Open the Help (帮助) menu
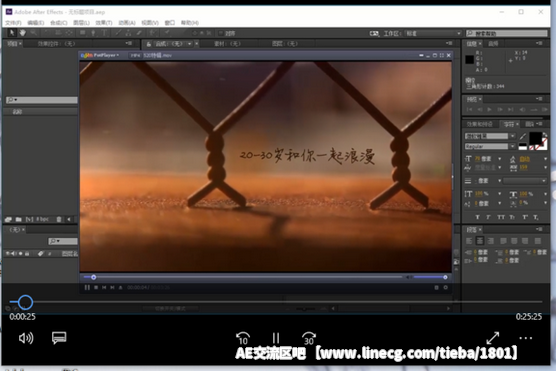This screenshot has width=559, height=372. pyautogui.click(x=190, y=23)
